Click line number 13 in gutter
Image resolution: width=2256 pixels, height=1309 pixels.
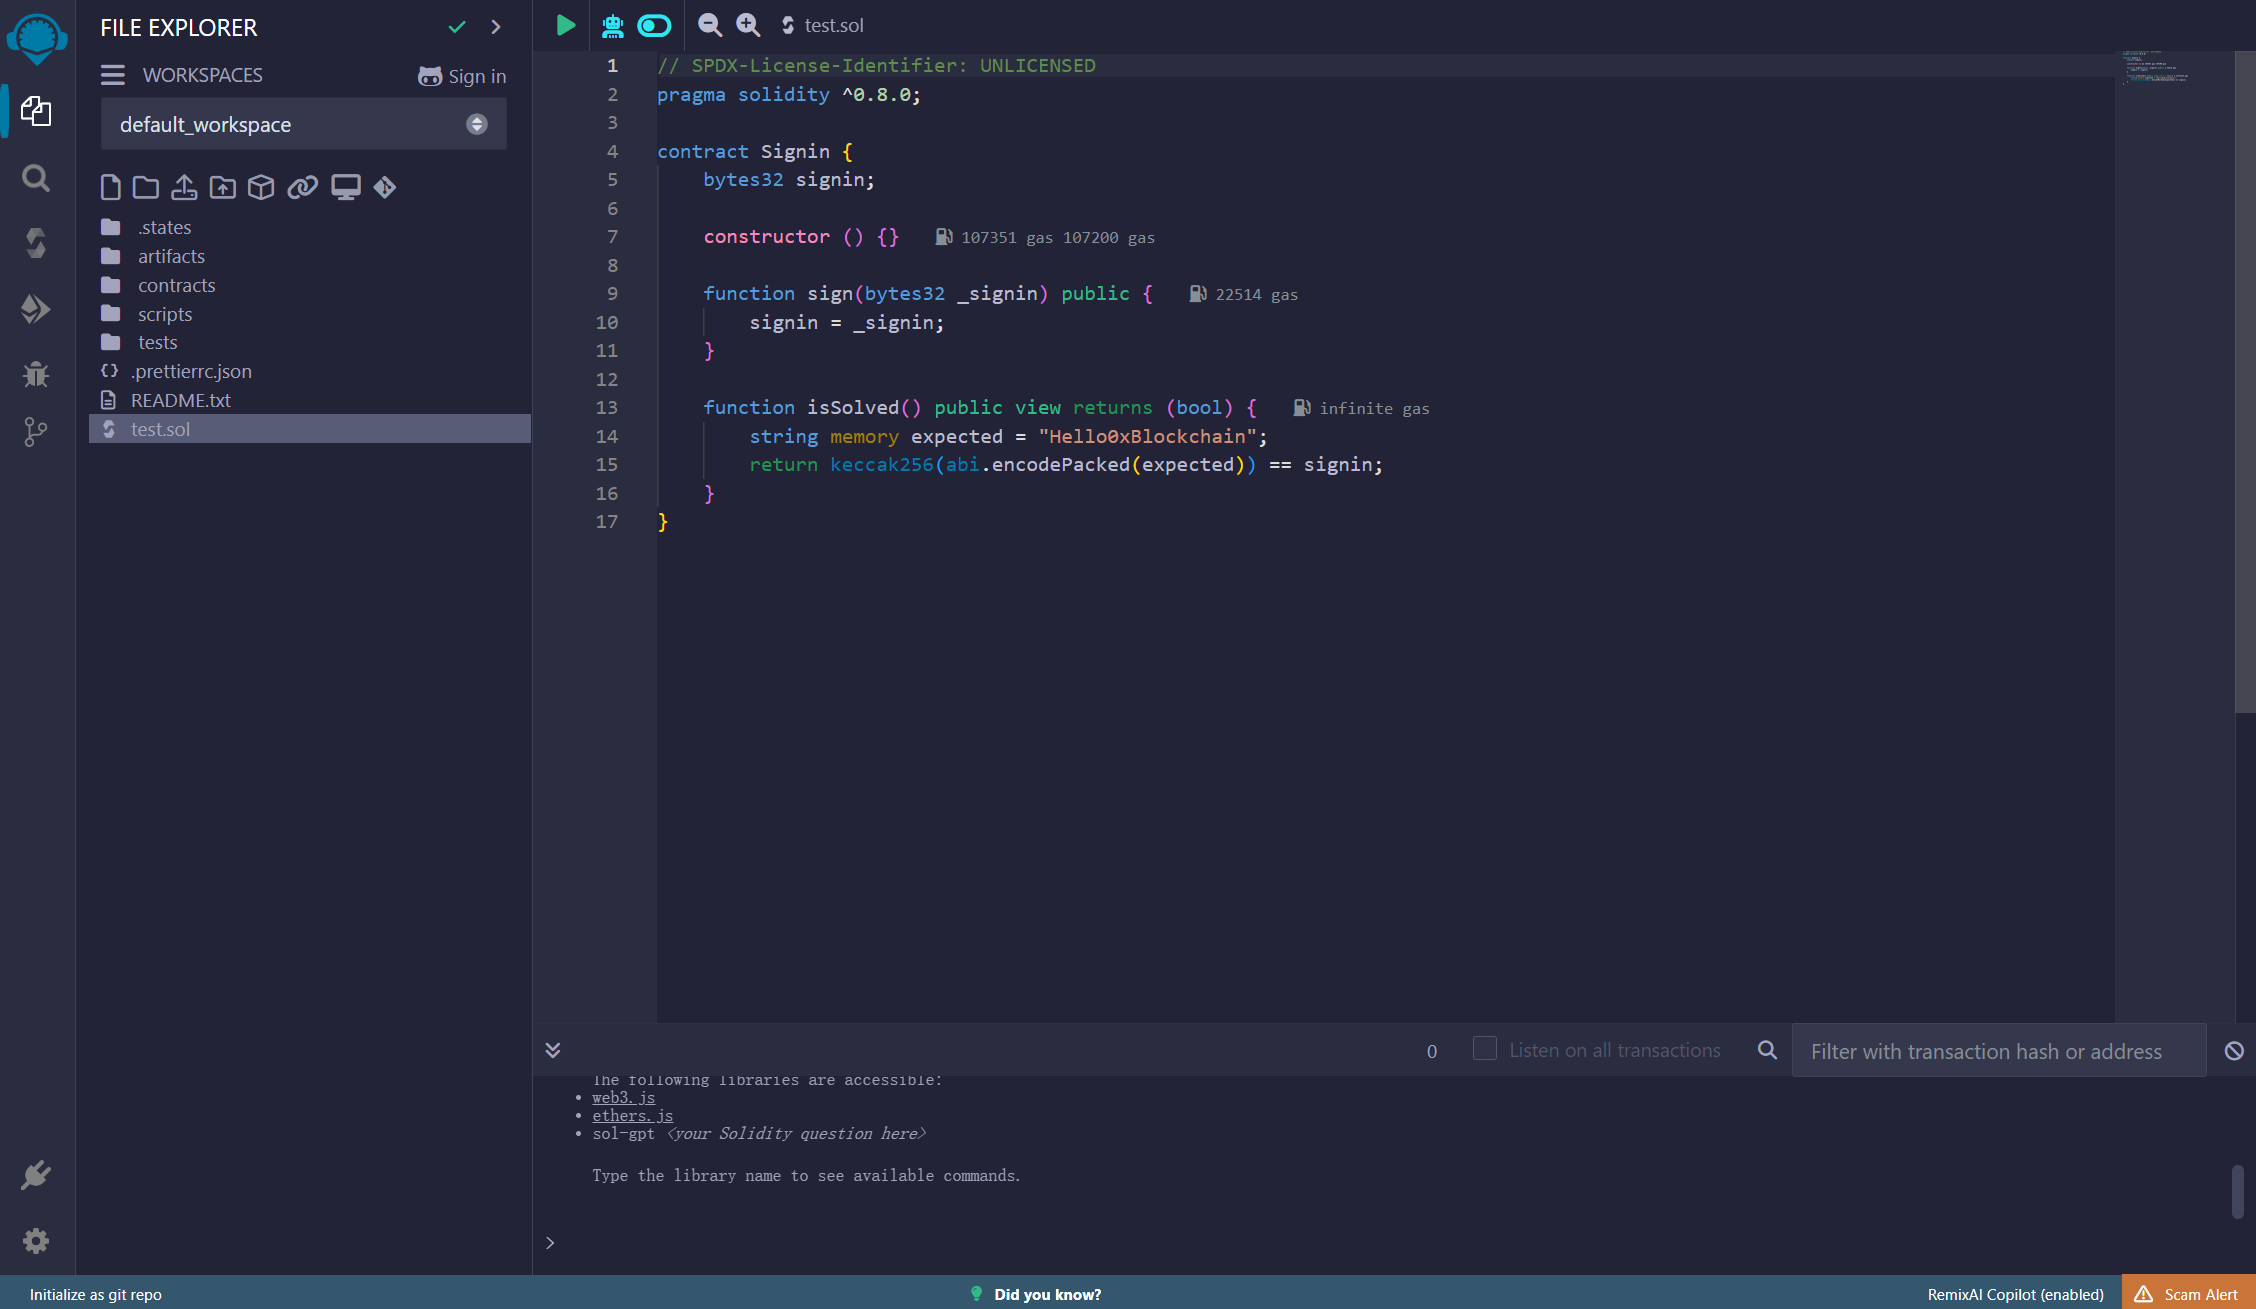pos(607,408)
